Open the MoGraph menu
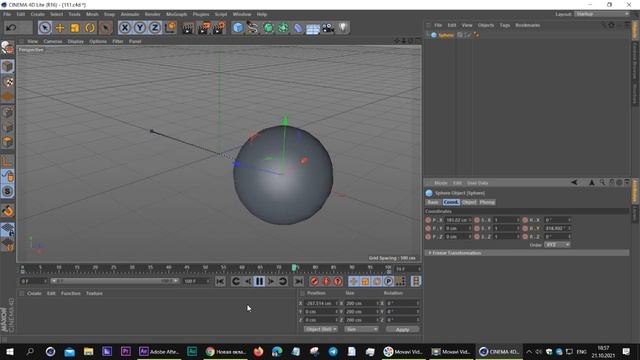 point(176,14)
